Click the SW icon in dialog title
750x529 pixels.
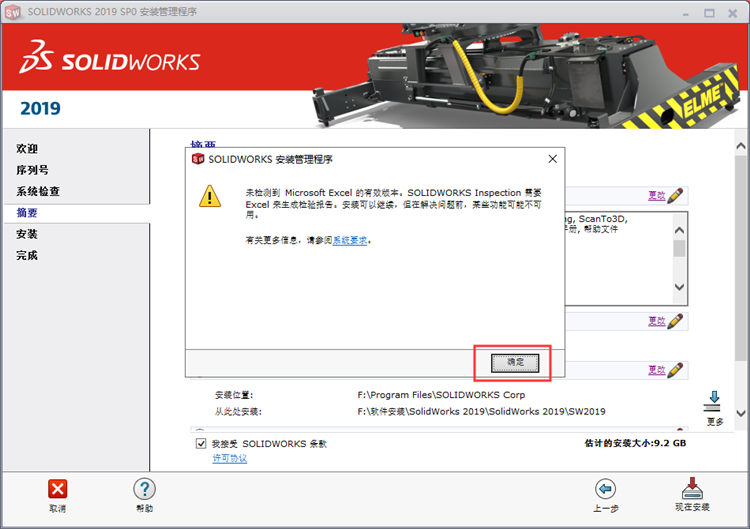pyautogui.click(x=198, y=159)
